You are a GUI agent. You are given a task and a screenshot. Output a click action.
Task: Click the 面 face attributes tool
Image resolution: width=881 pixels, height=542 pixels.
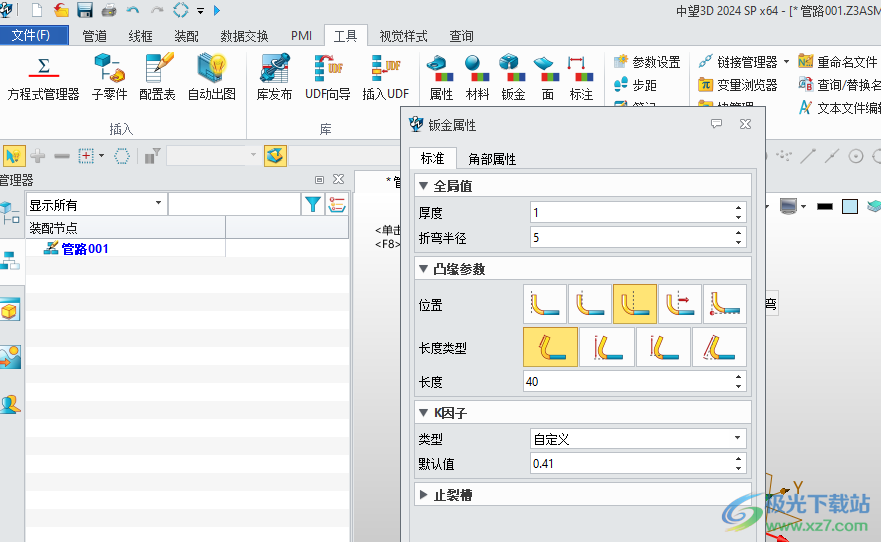(x=547, y=78)
